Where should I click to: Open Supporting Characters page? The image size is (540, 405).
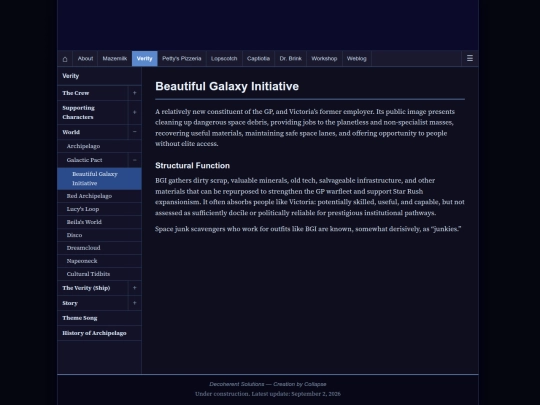93,112
